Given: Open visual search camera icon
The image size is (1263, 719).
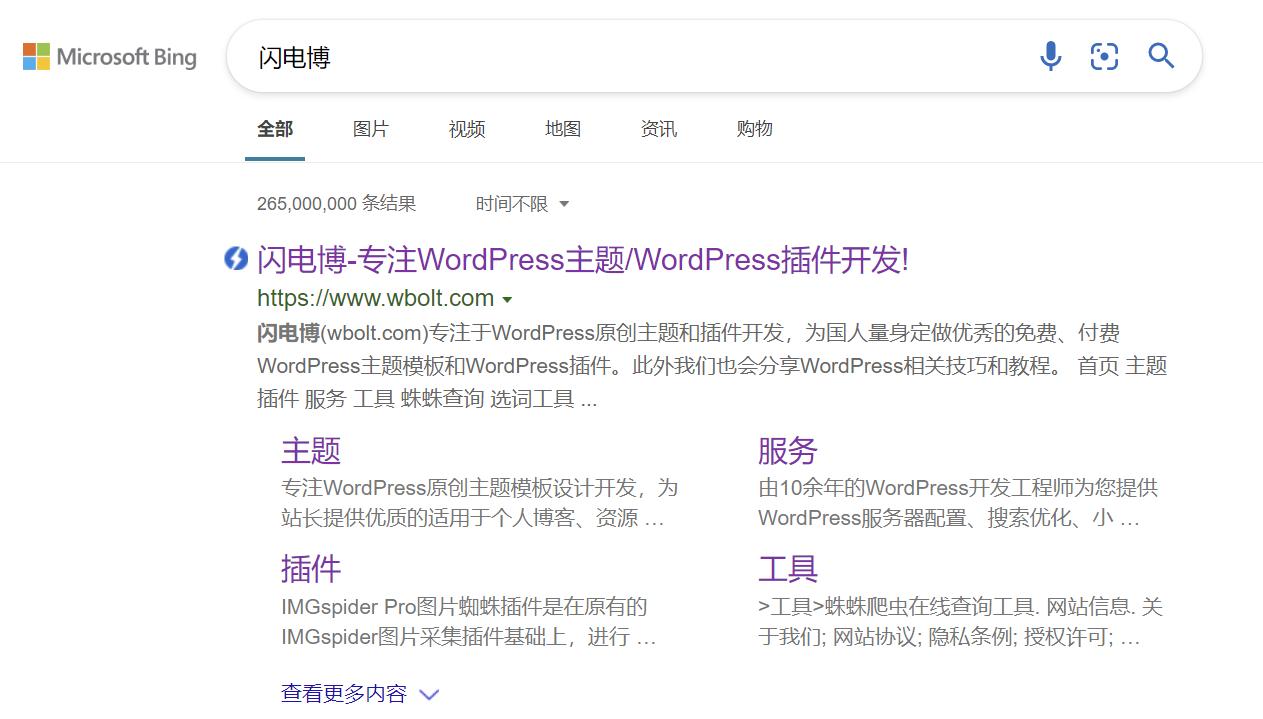Looking at the screenshot, I should 1104,56.
